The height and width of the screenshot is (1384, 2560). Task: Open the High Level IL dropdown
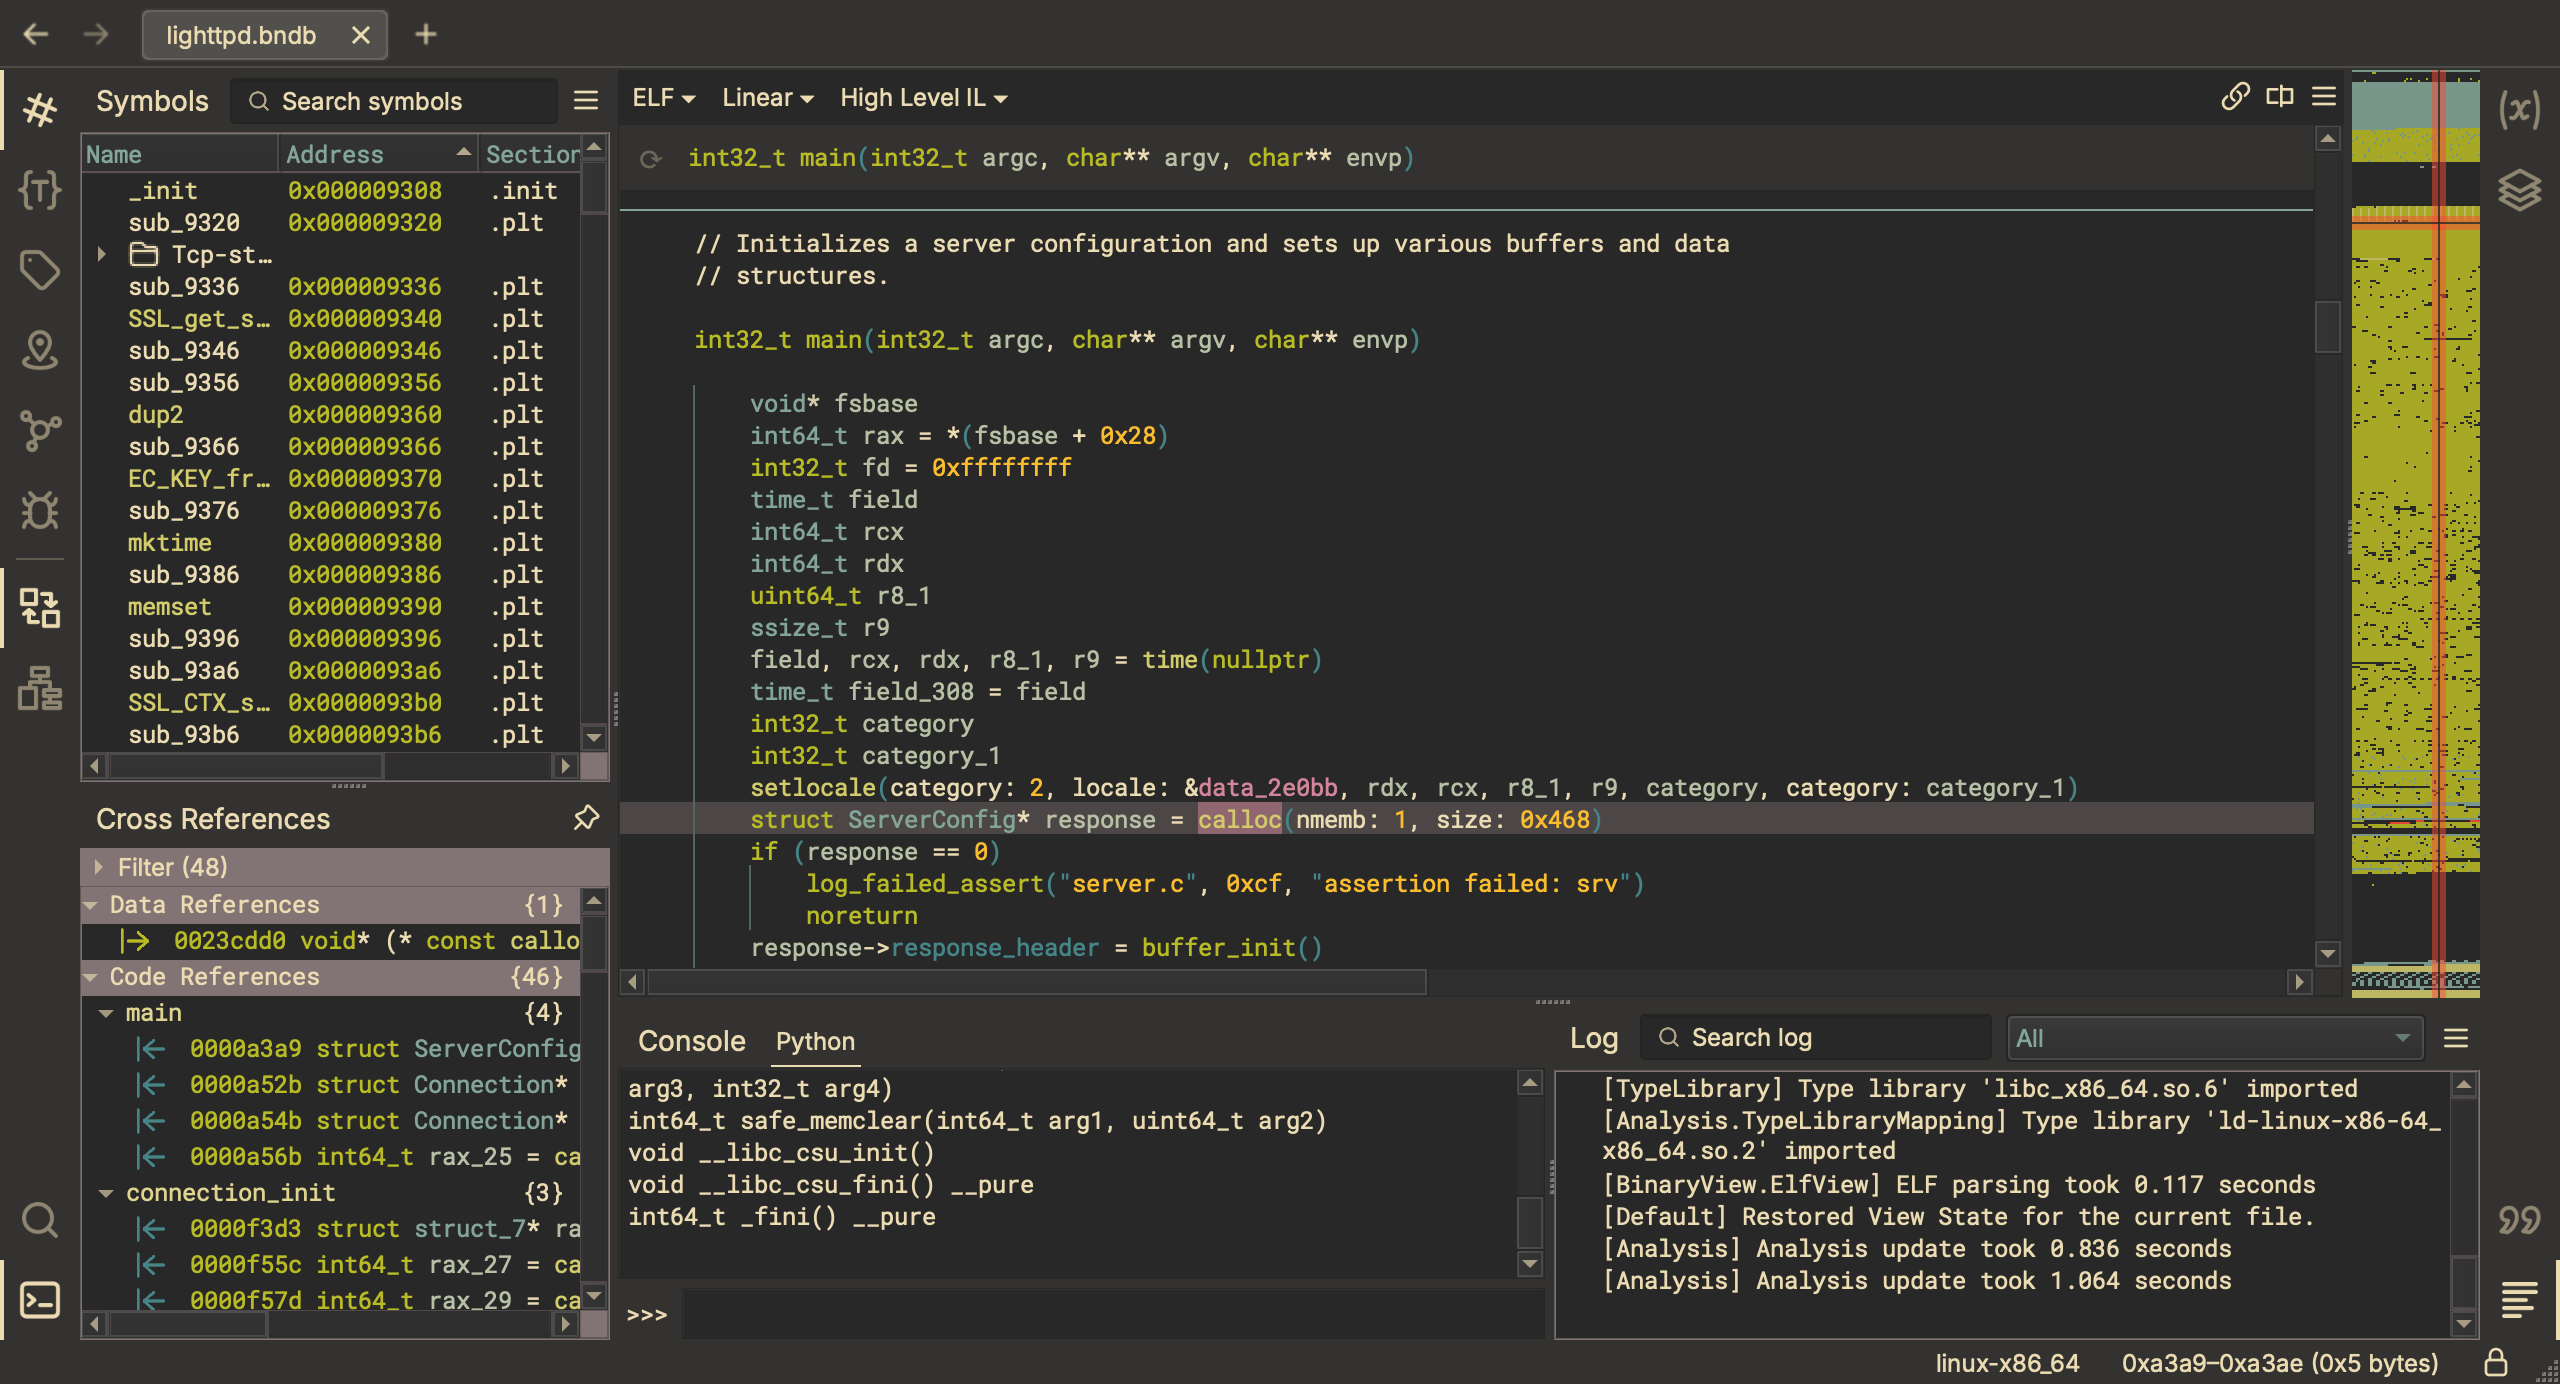point(923,98)
